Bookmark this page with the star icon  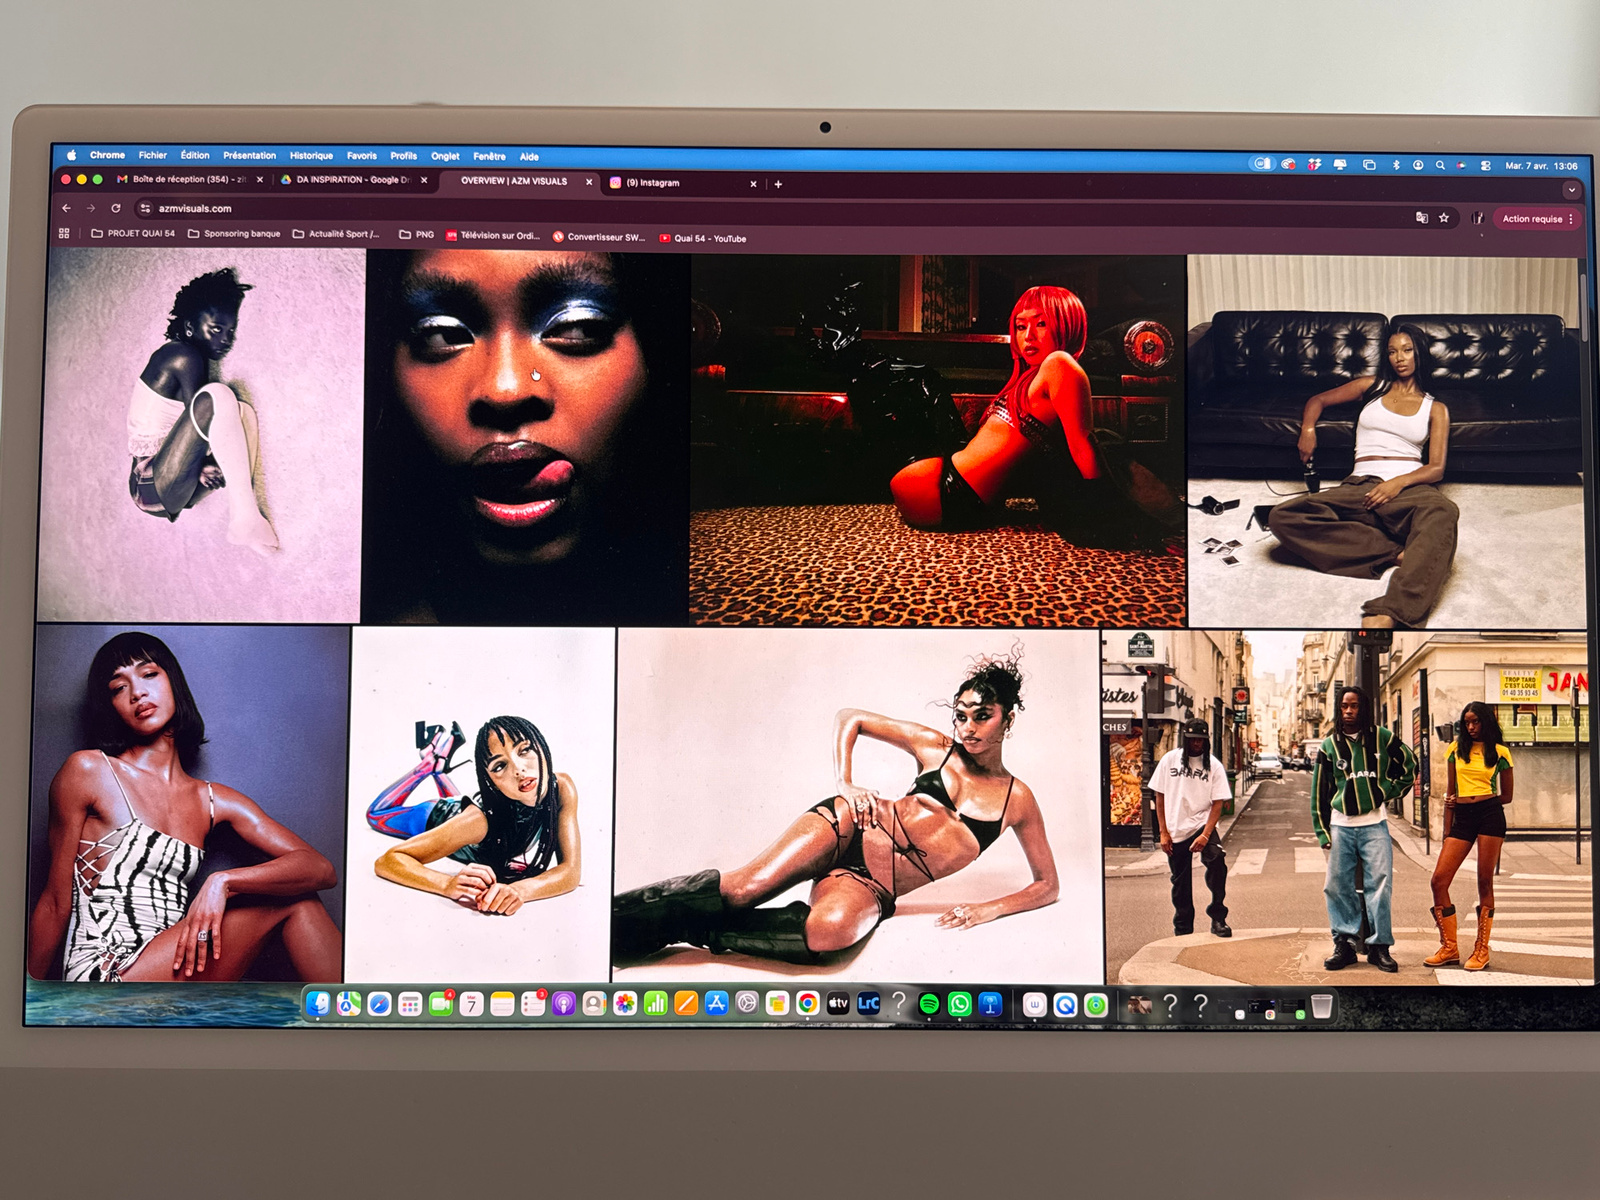pos(1444,217)
